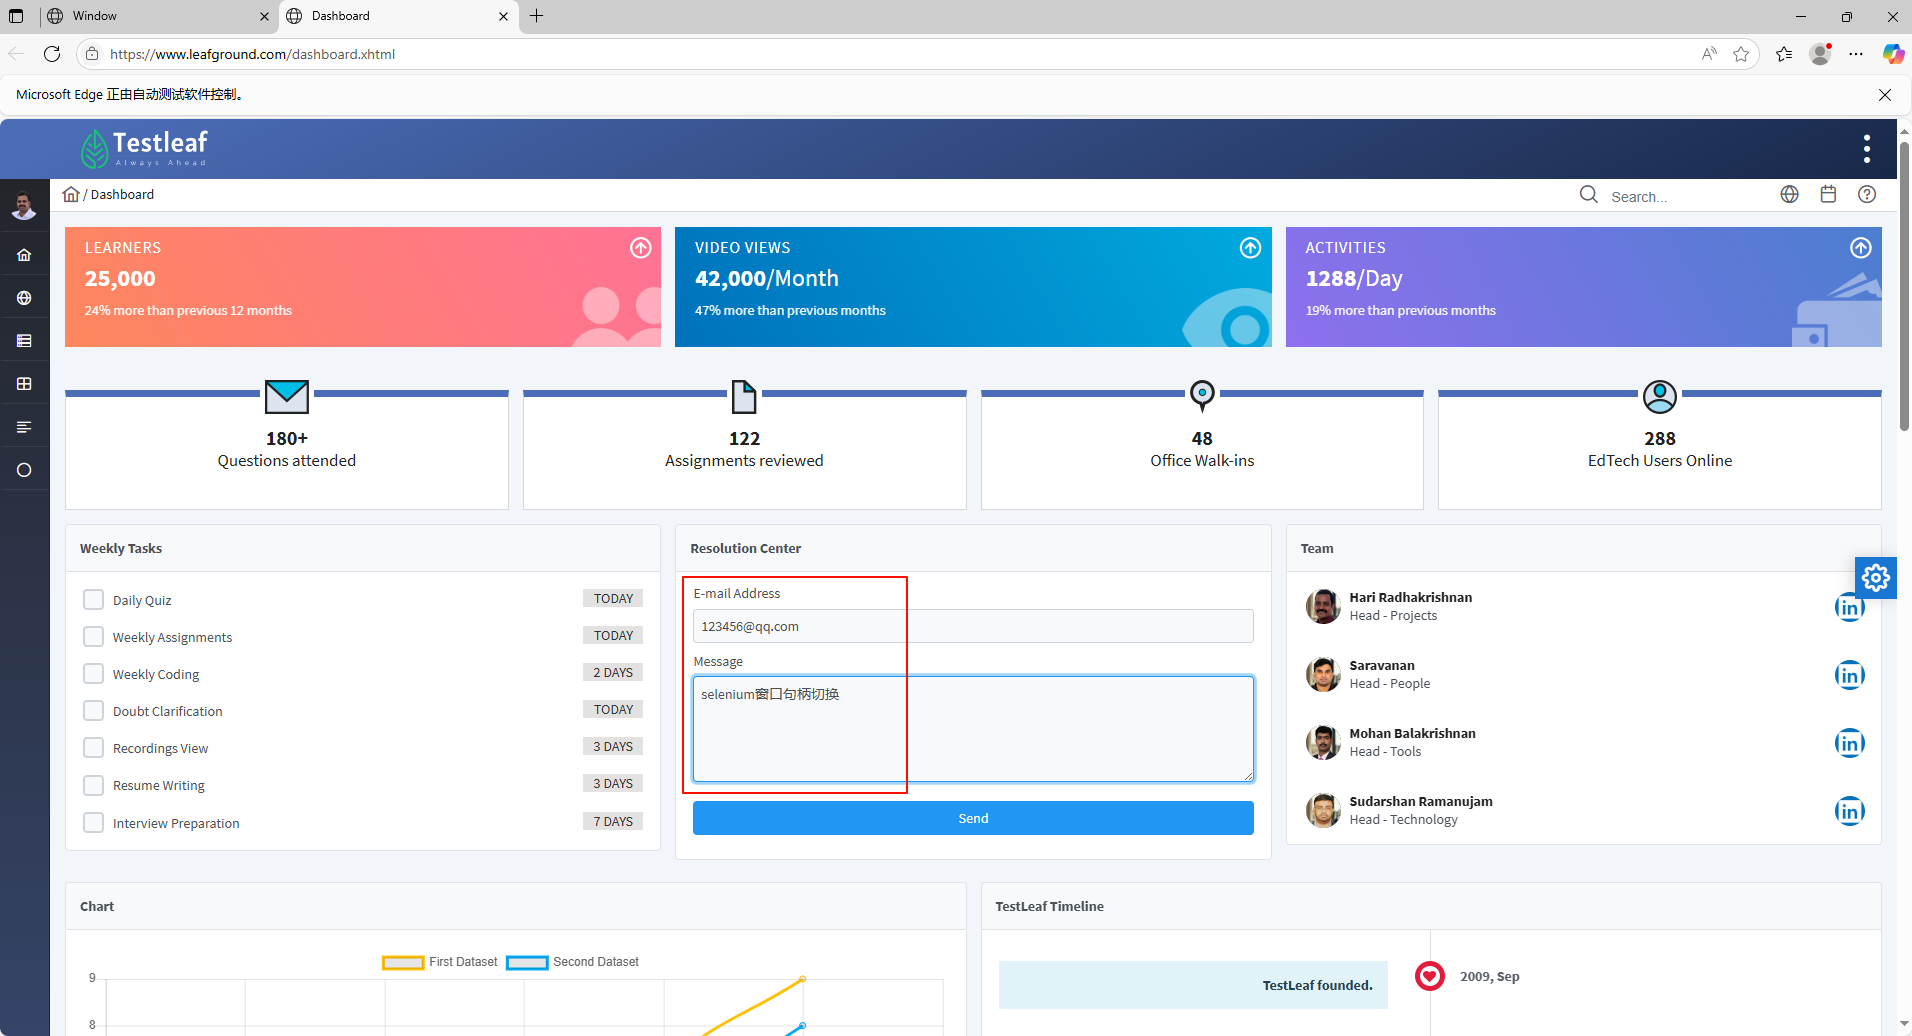Open Saravanan's LinkedIn icon

click(1849, 675)
